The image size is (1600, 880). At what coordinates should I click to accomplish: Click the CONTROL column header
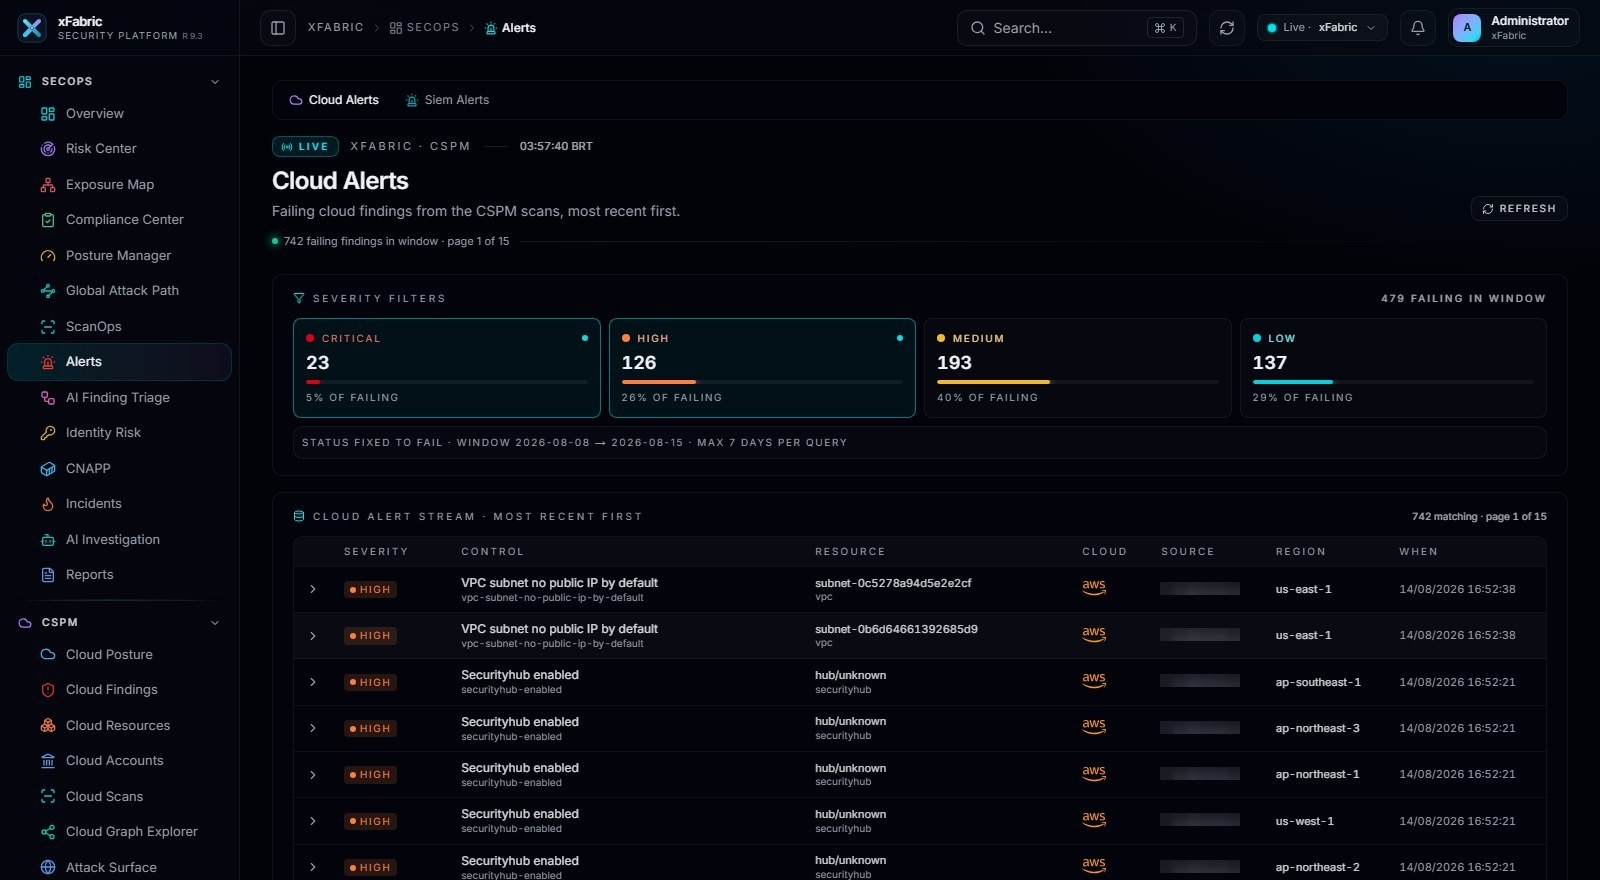(492, 552)
